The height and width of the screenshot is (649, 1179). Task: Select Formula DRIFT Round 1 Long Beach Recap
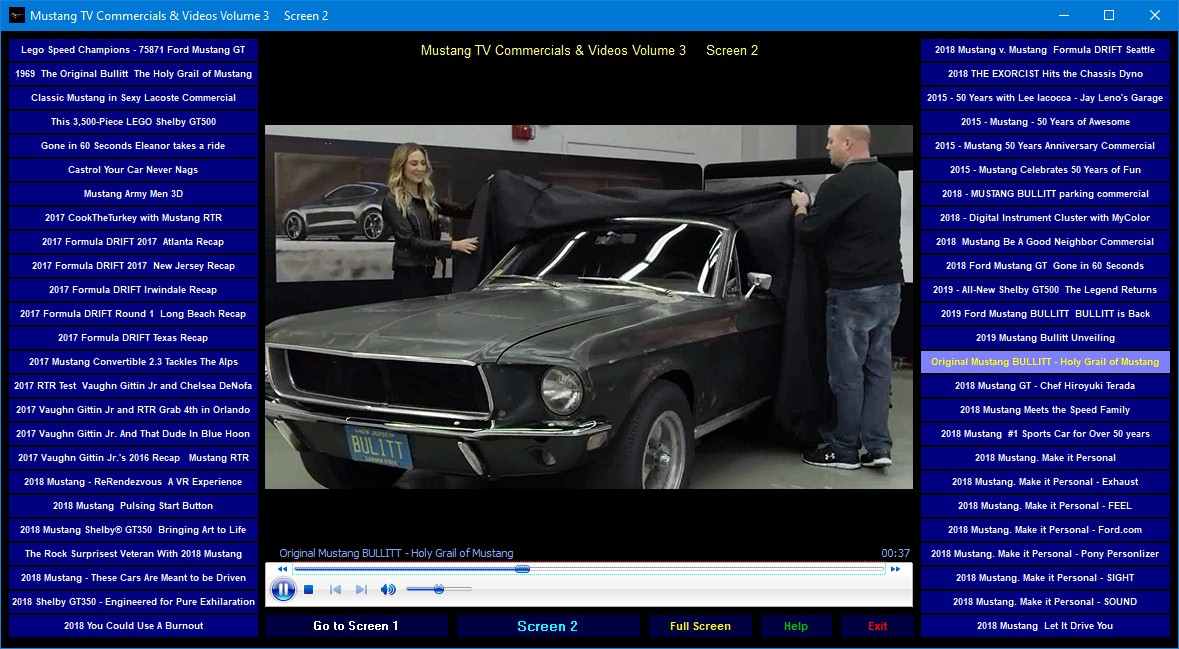133,314
